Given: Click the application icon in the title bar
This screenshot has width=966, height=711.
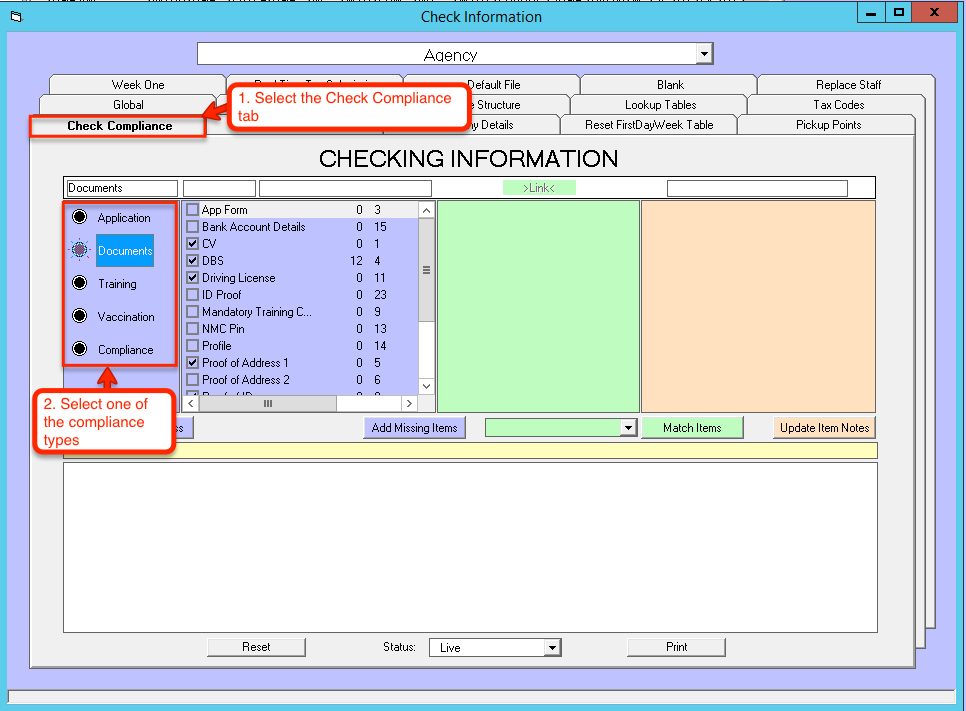Looking at the screenshot, I should [15, 17].
